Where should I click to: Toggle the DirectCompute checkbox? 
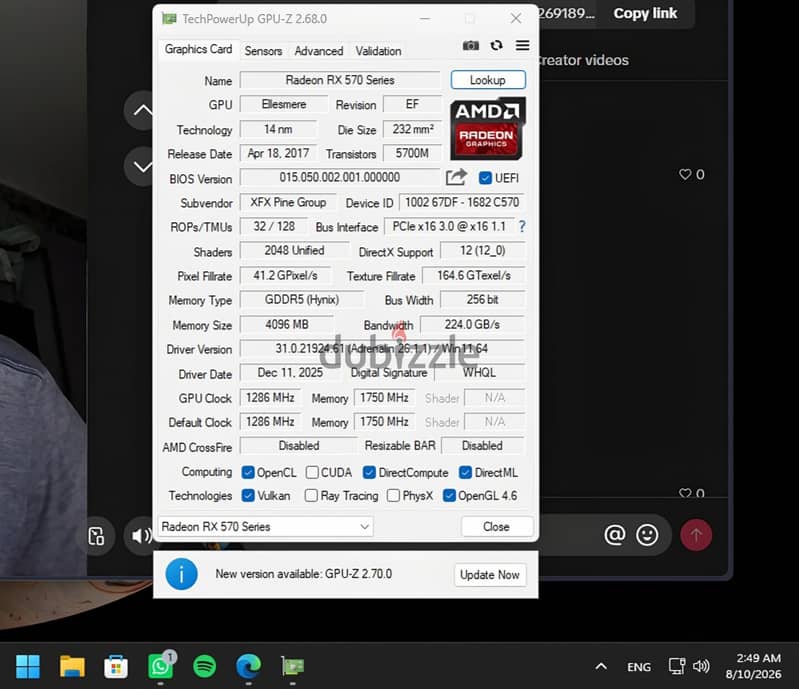coord(369,472)
